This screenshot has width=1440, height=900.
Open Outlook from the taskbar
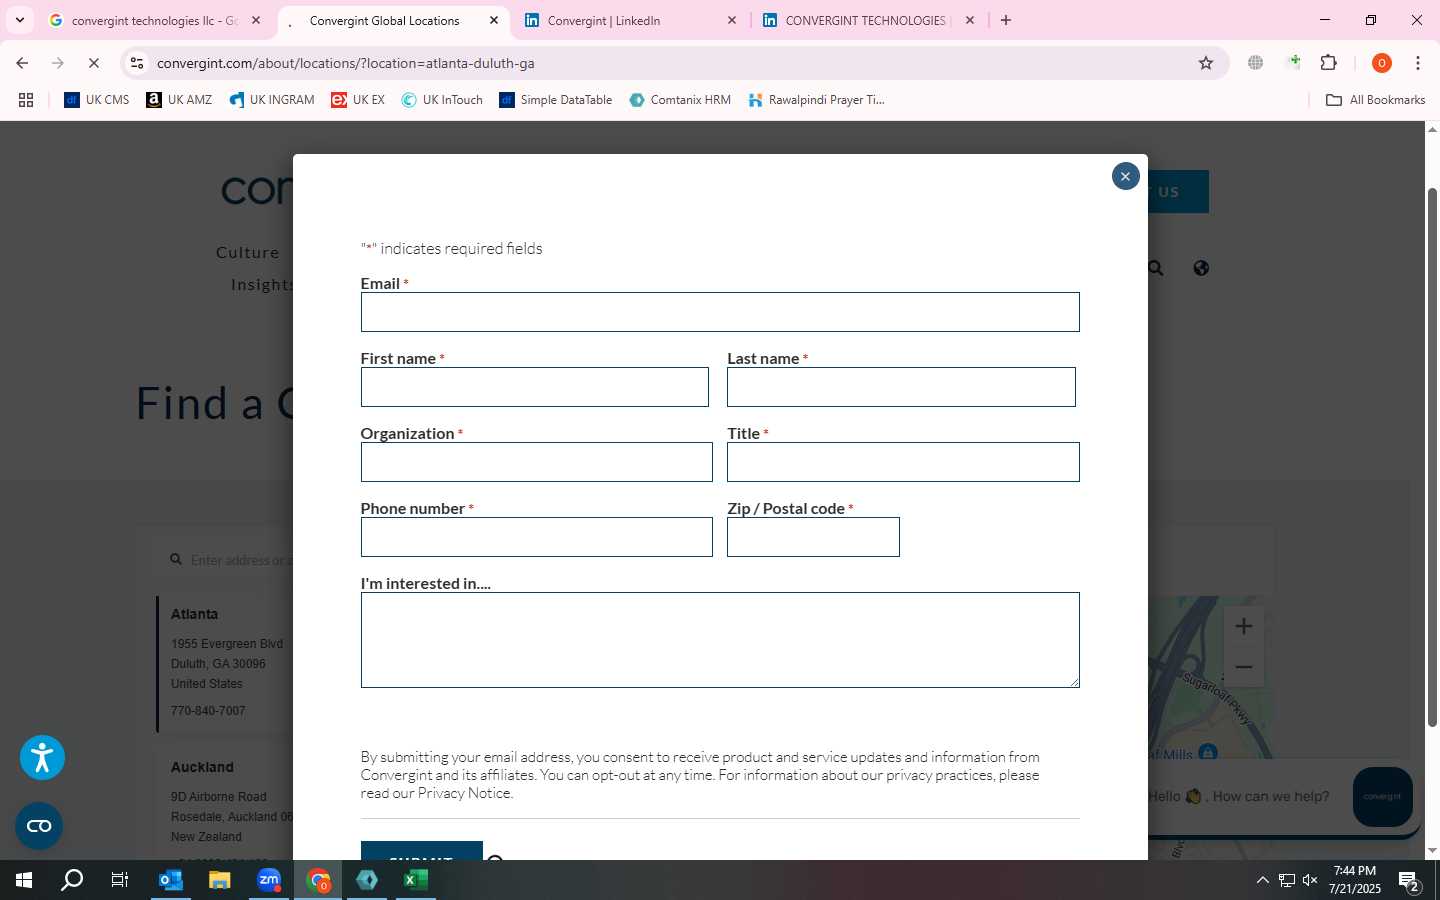point(170,880)
